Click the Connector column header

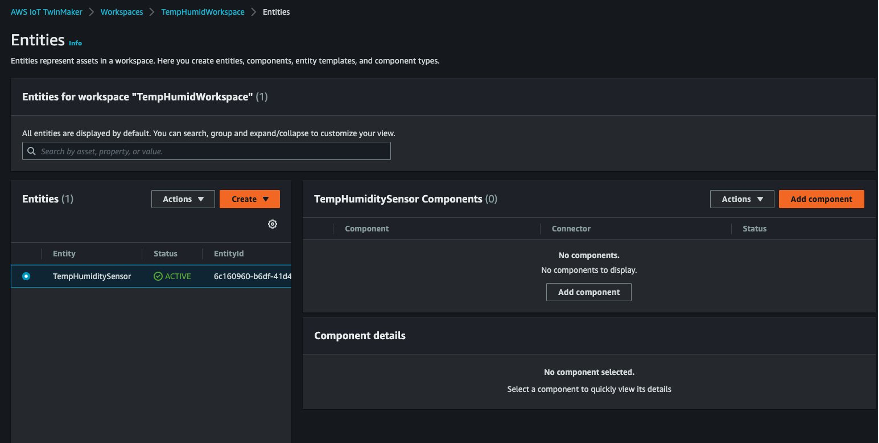pos(571,229)
